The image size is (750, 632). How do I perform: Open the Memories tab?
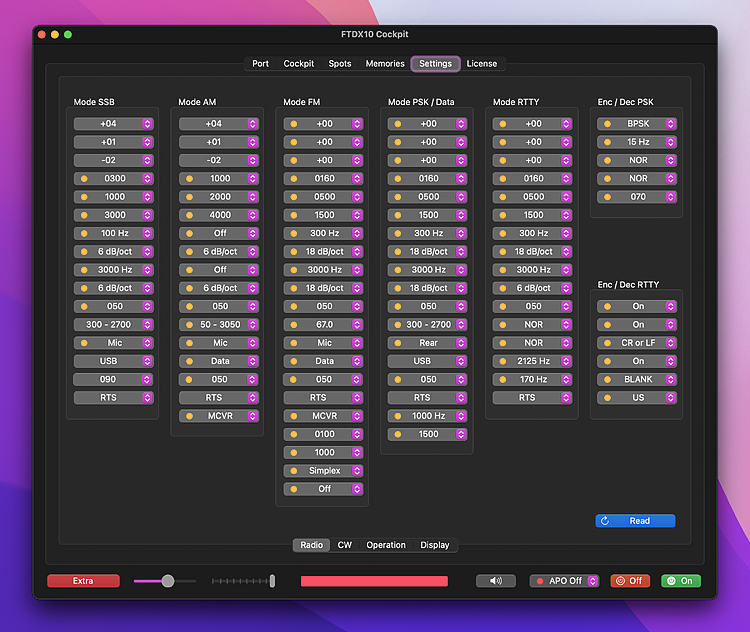tap(385, 64)
